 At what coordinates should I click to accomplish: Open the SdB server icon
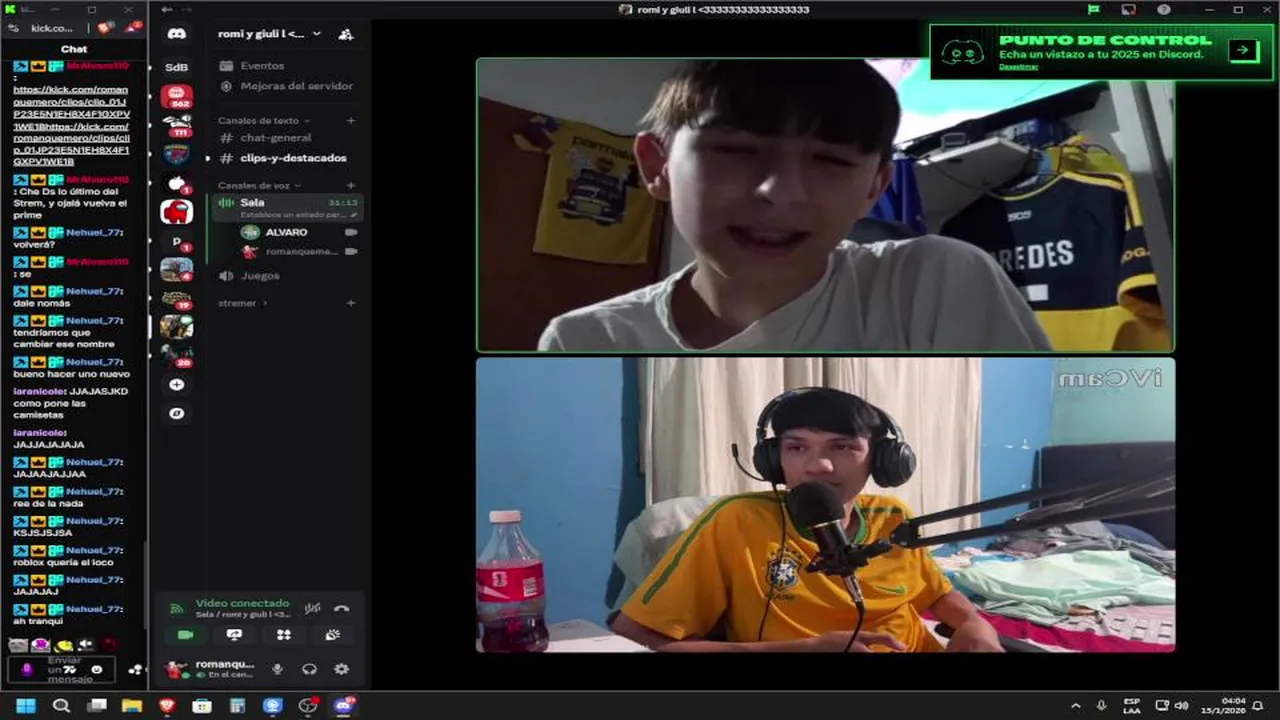tap(176, 67)
